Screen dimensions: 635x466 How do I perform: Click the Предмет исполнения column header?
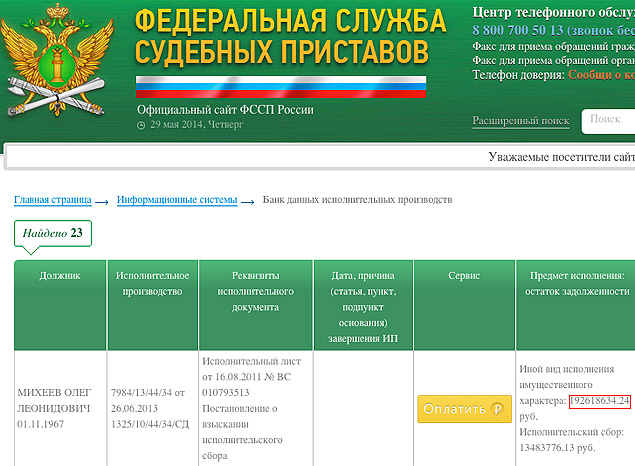[x=575, y=283]
